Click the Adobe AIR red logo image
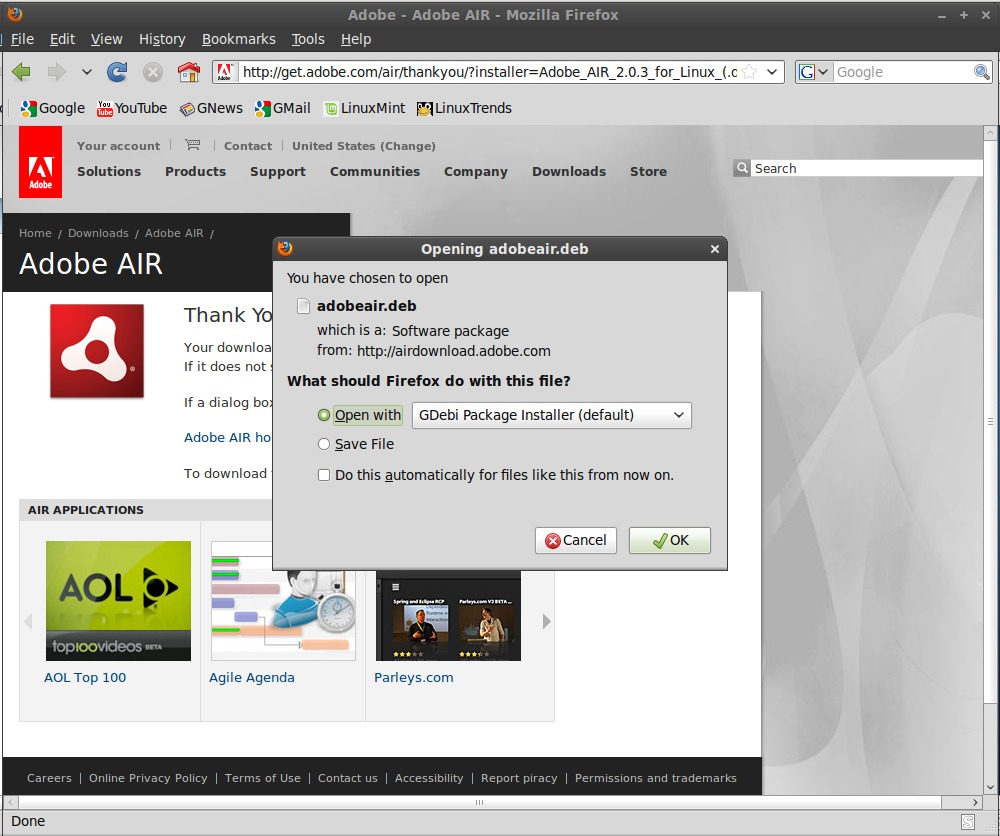Image resolution: width=1000 pixels, height=836 pixels. pos(97,351)
